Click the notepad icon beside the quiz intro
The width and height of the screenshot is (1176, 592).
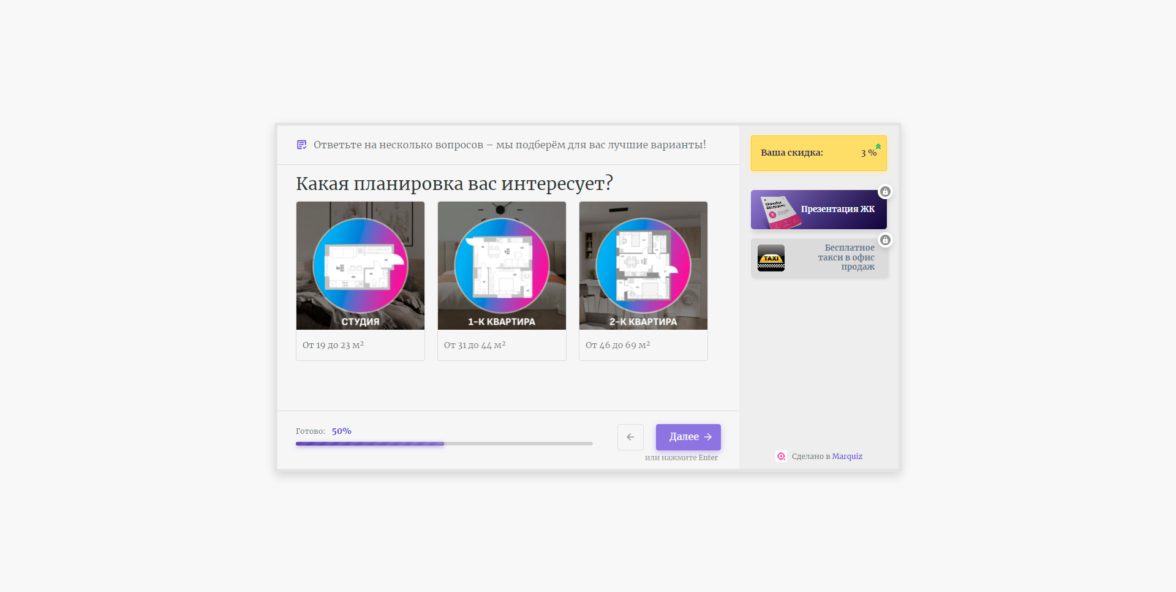click(302, 145)
